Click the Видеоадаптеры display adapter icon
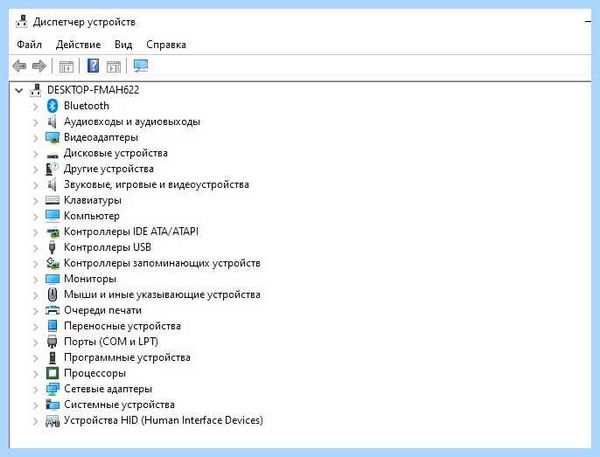 click(52, 137)
